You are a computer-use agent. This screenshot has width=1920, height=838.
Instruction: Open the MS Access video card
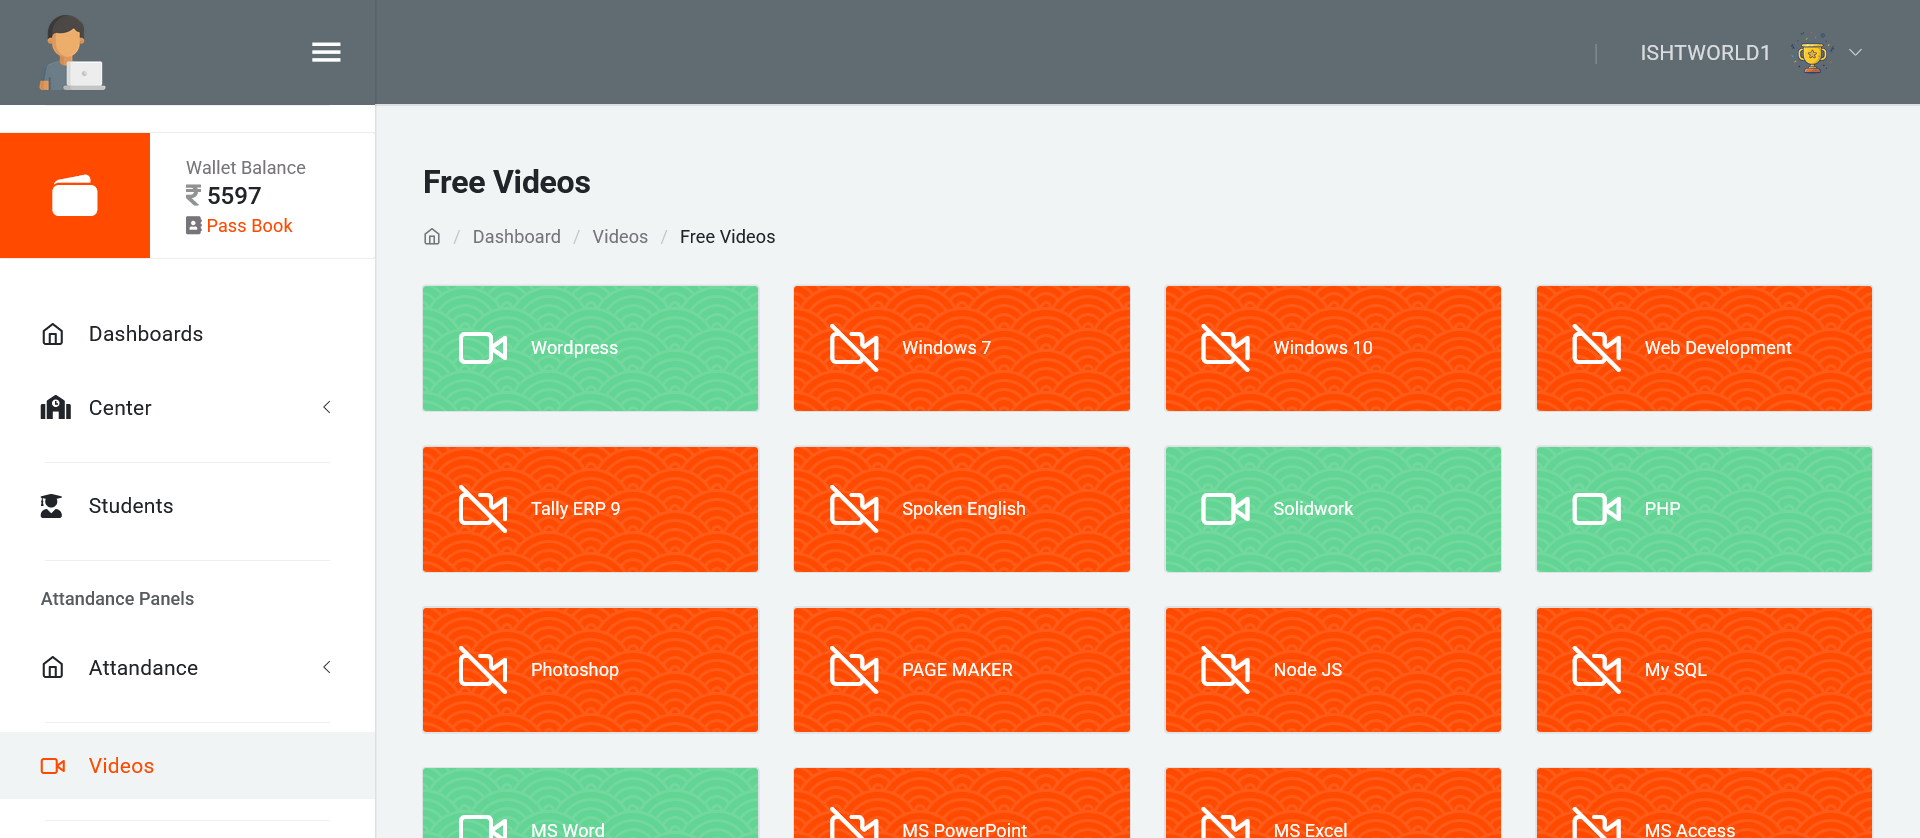tap(1704, 803)
